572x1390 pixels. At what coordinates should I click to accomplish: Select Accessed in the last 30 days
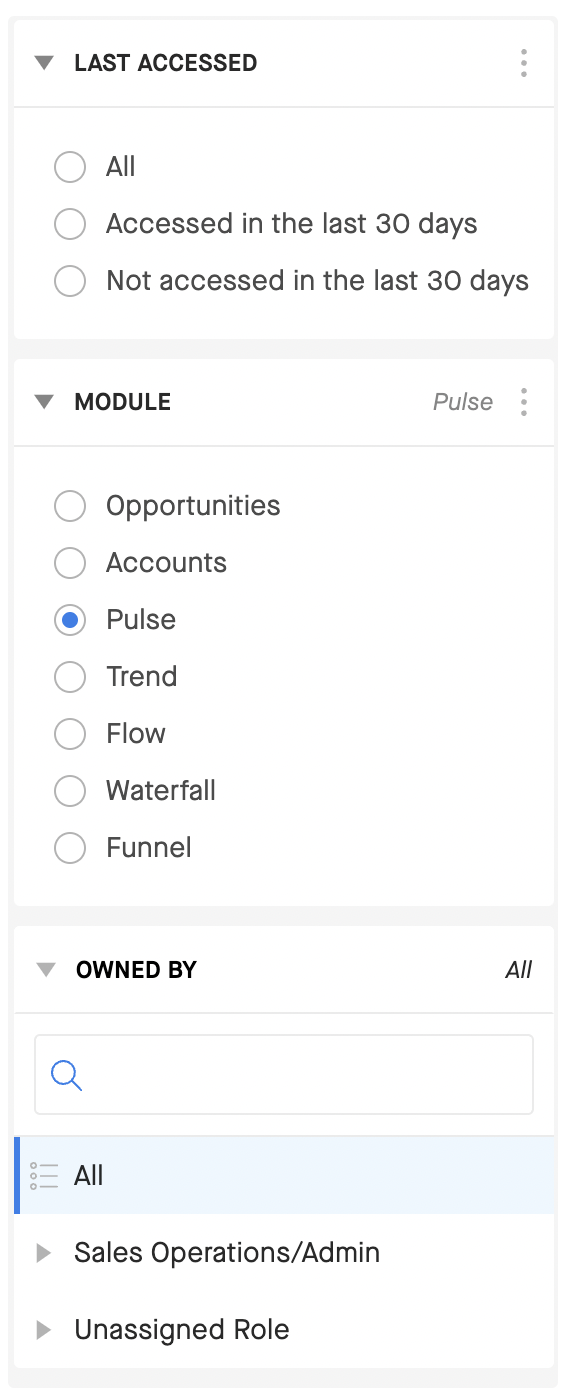point(70,224)
